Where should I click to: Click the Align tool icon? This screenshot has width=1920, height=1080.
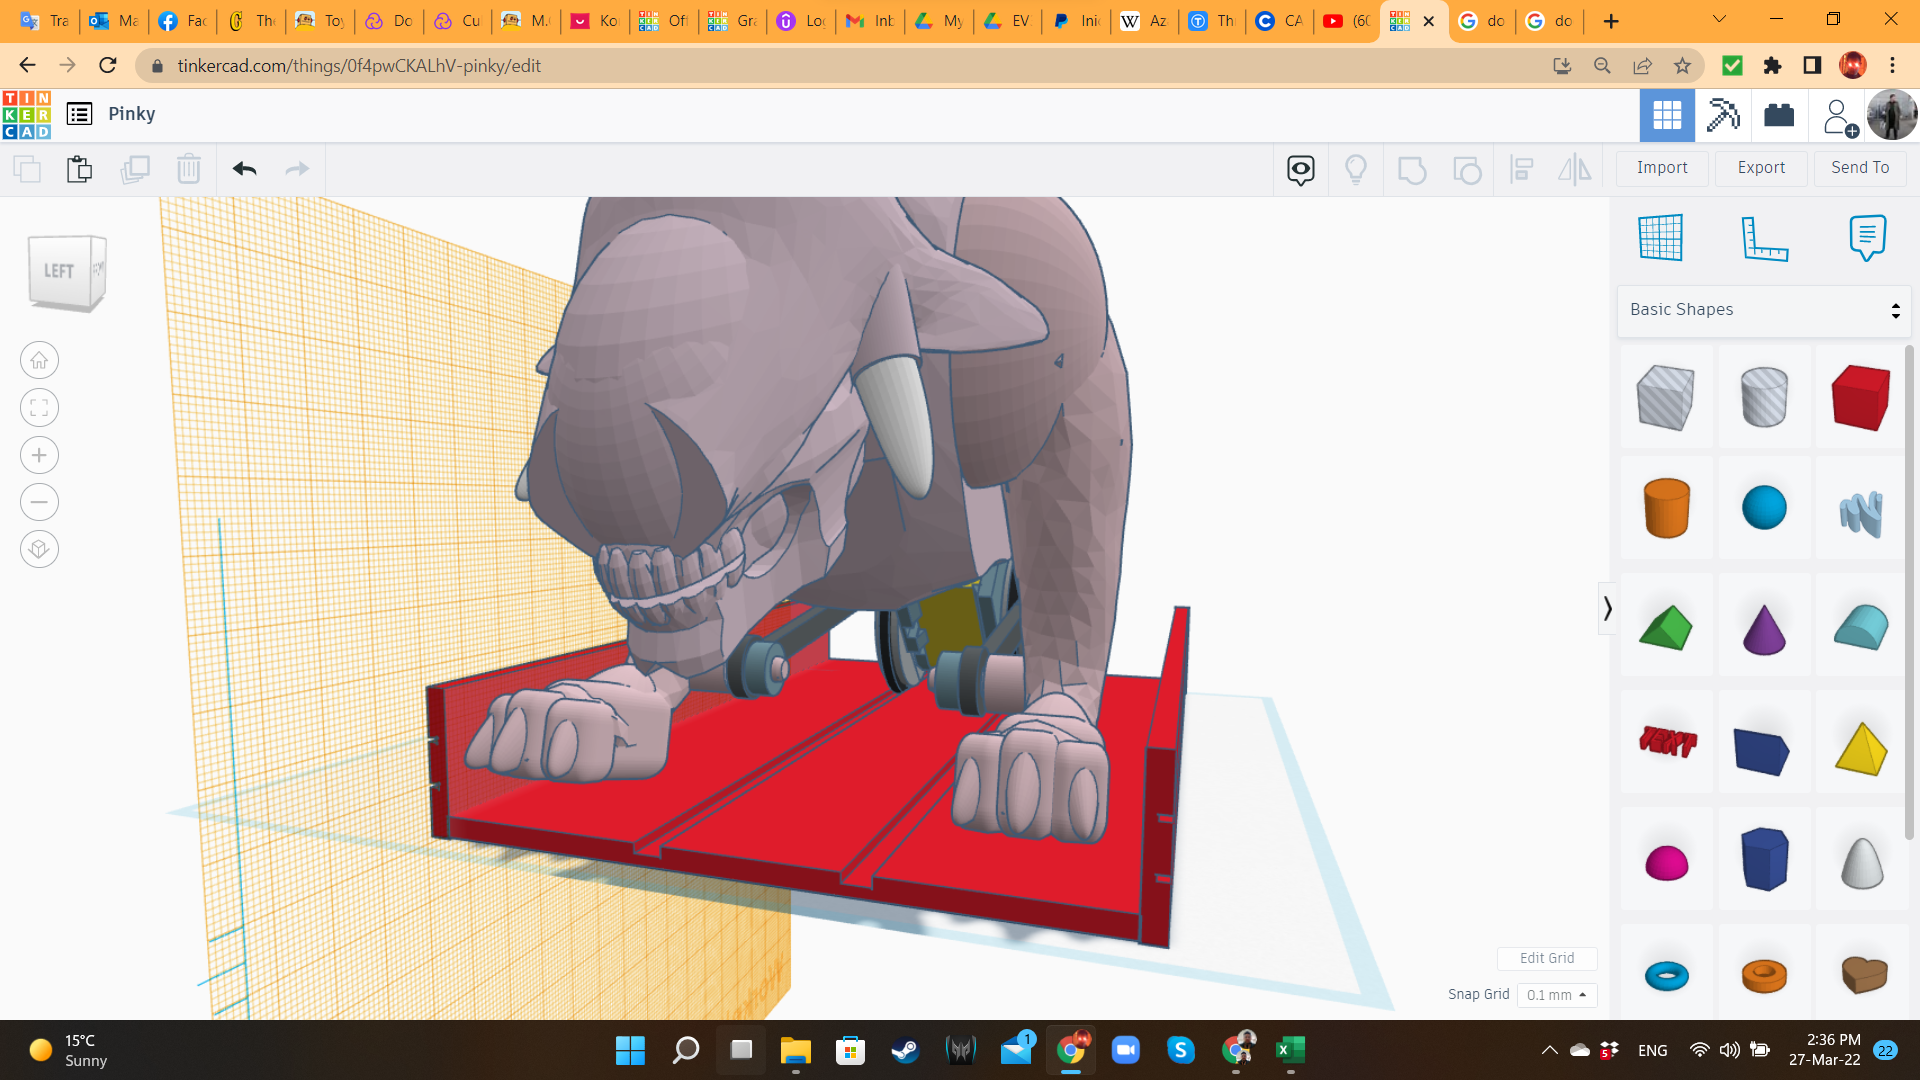tap(1522, 170)
